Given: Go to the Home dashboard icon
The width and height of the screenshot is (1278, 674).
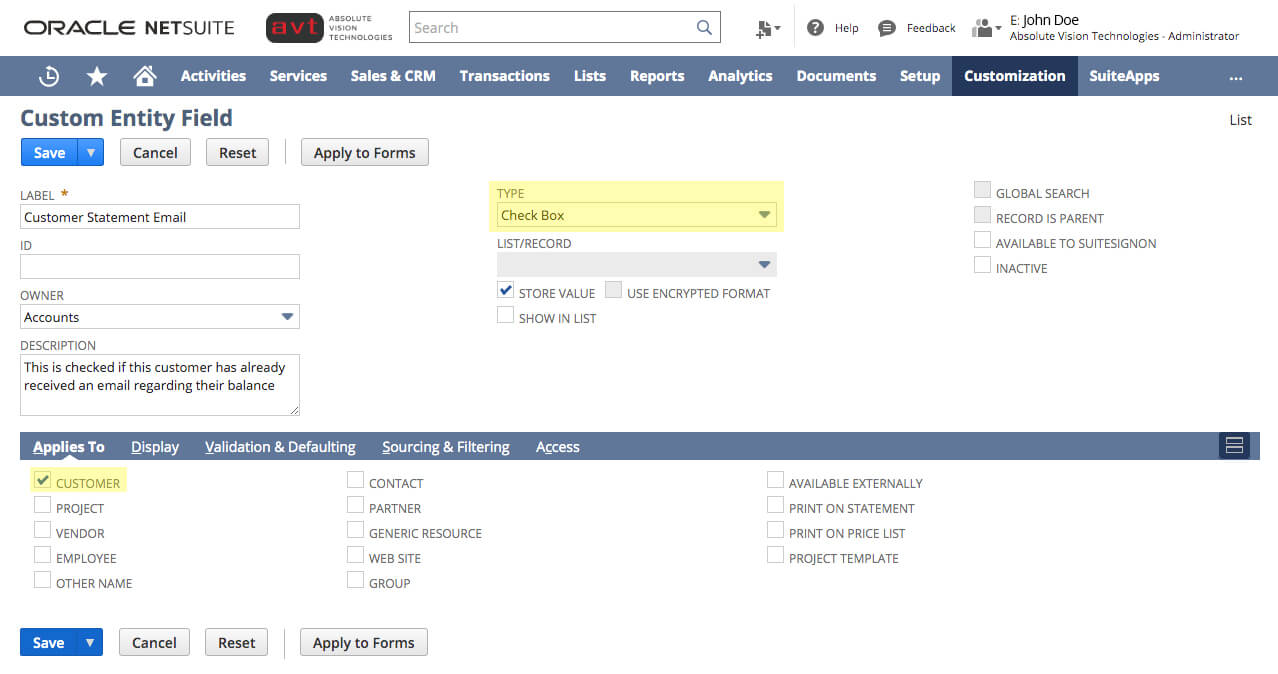Looking at the screenshot, I should (143, 75).
